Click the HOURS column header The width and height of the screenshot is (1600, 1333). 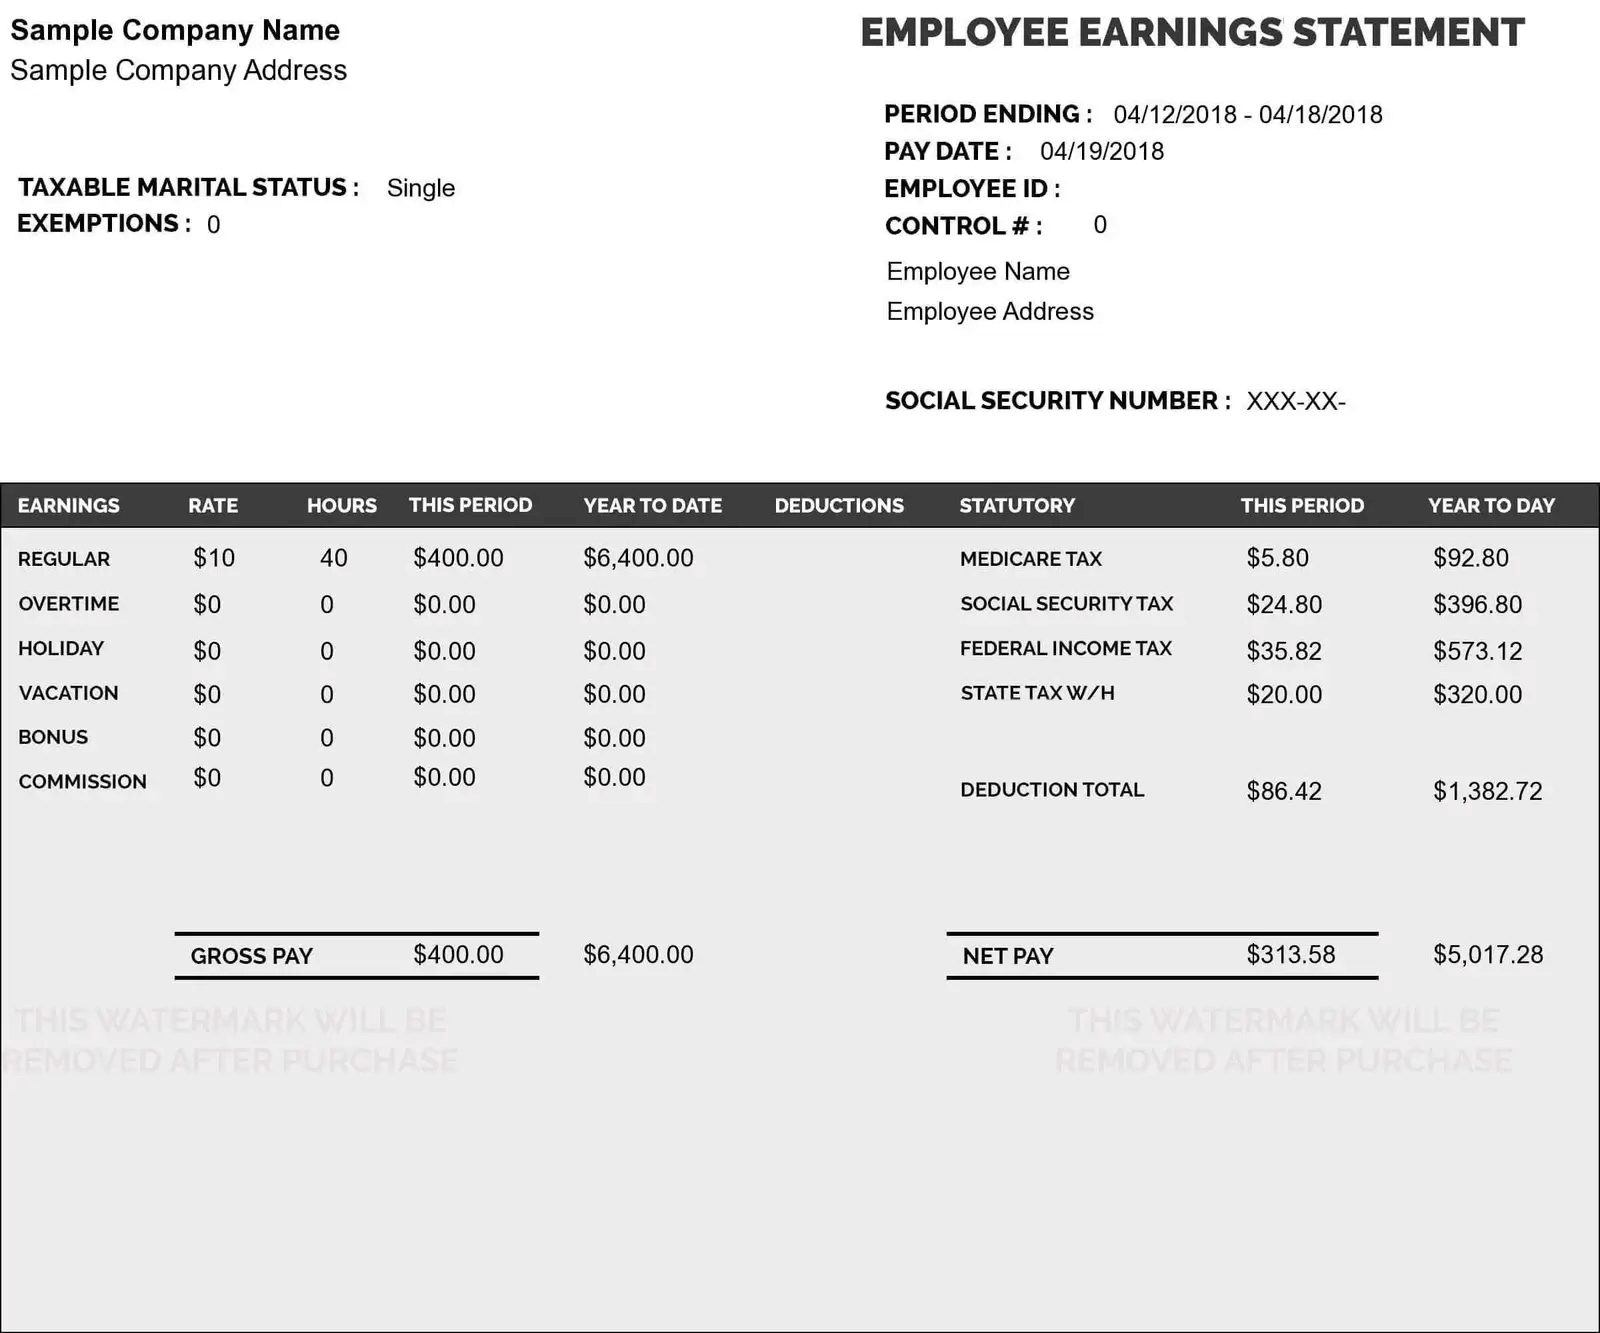coord(341,505)
